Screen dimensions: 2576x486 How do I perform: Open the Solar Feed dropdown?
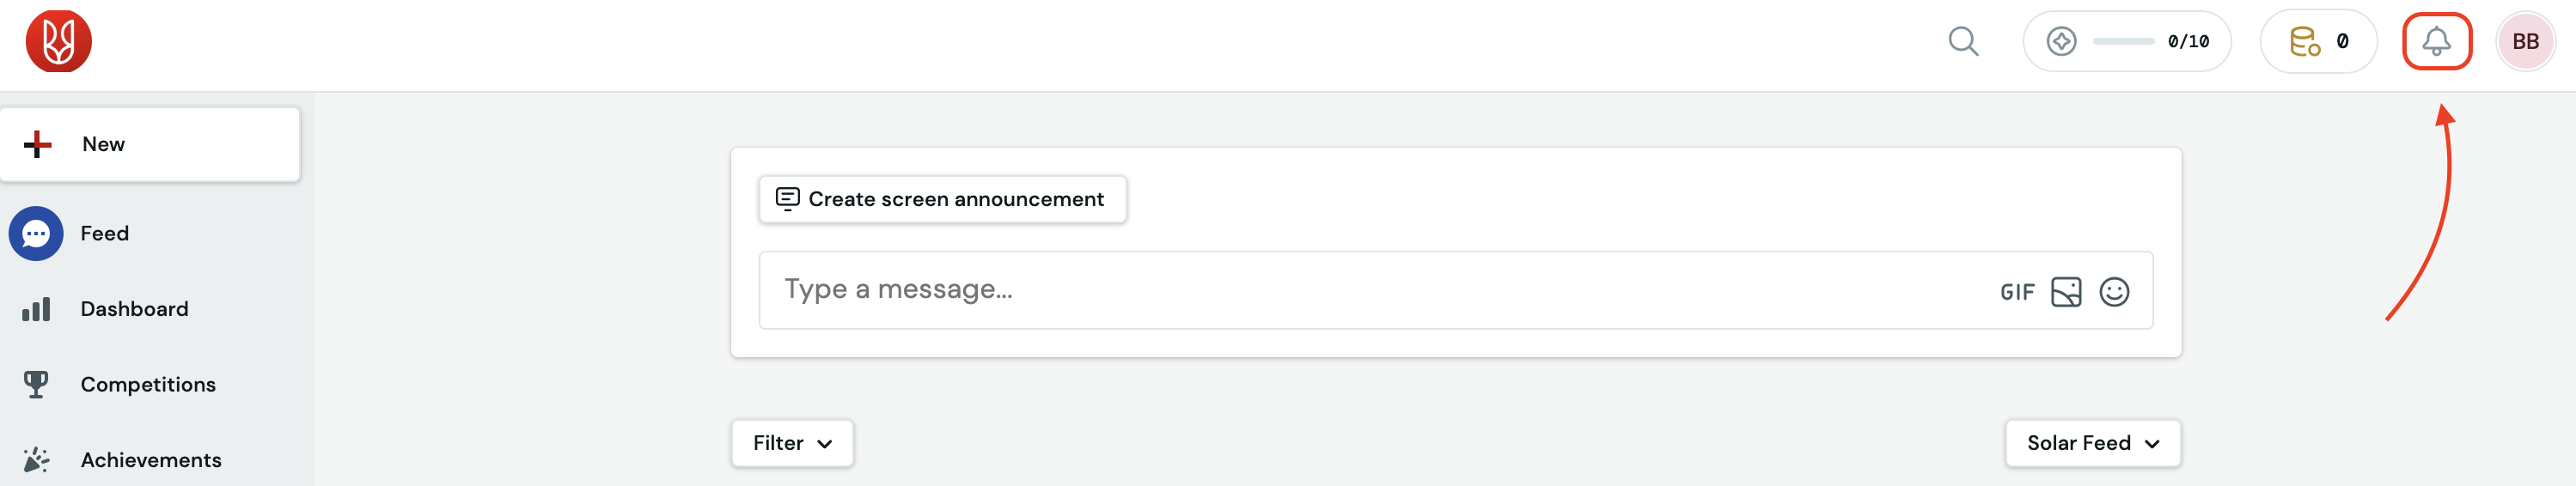tap(2092, 442)
